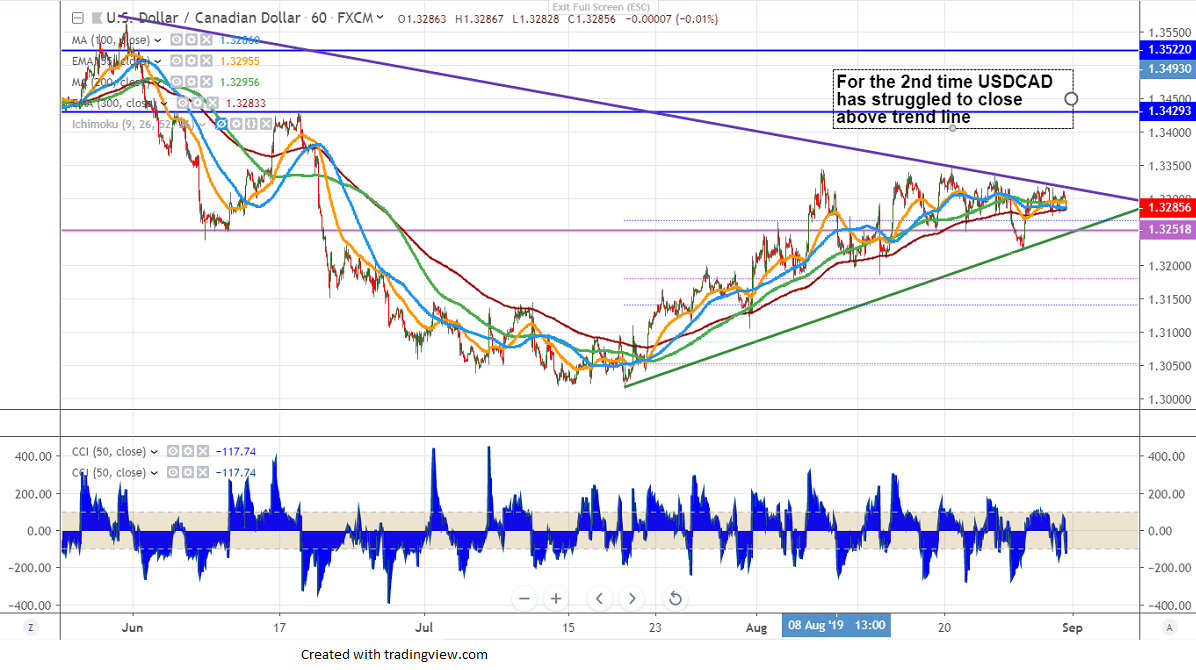Screen dimensions: 1196x670
Task: Toggle visibility of first CCI (50, close)
Action: tap(174, 452)
